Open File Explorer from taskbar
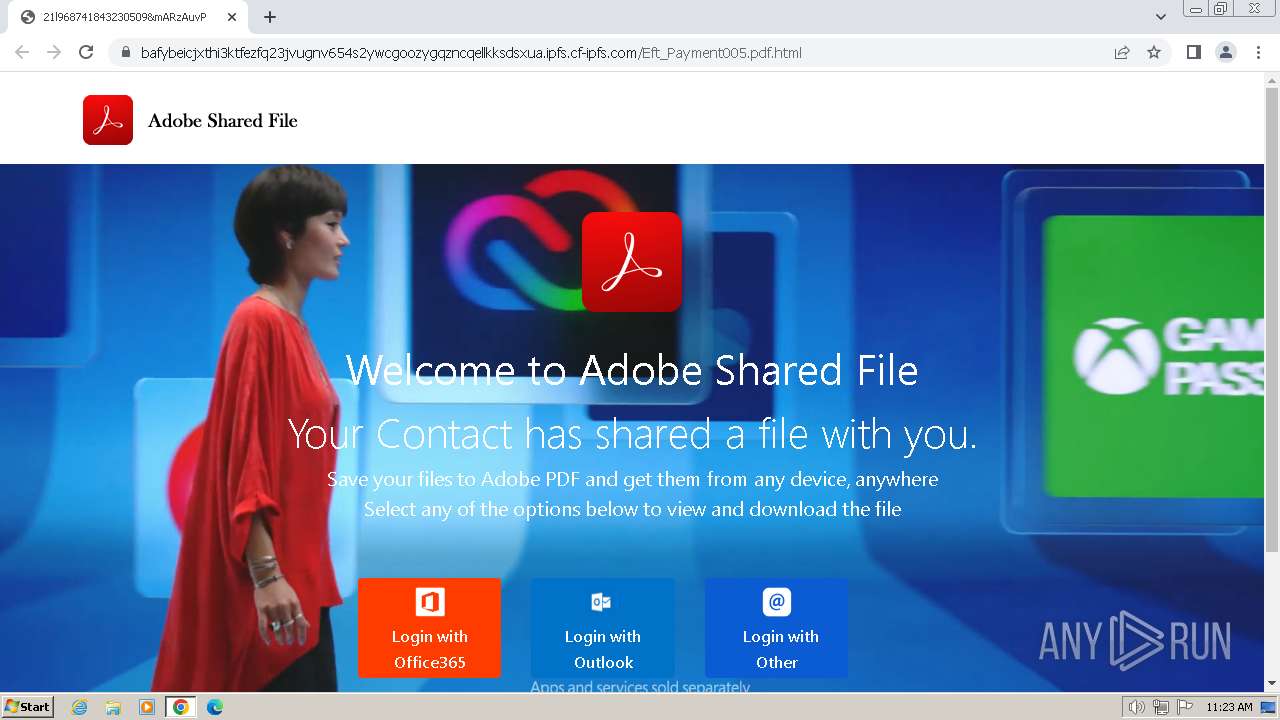The width and height of the screenshot is (1280, 720). tap(113, 707)
